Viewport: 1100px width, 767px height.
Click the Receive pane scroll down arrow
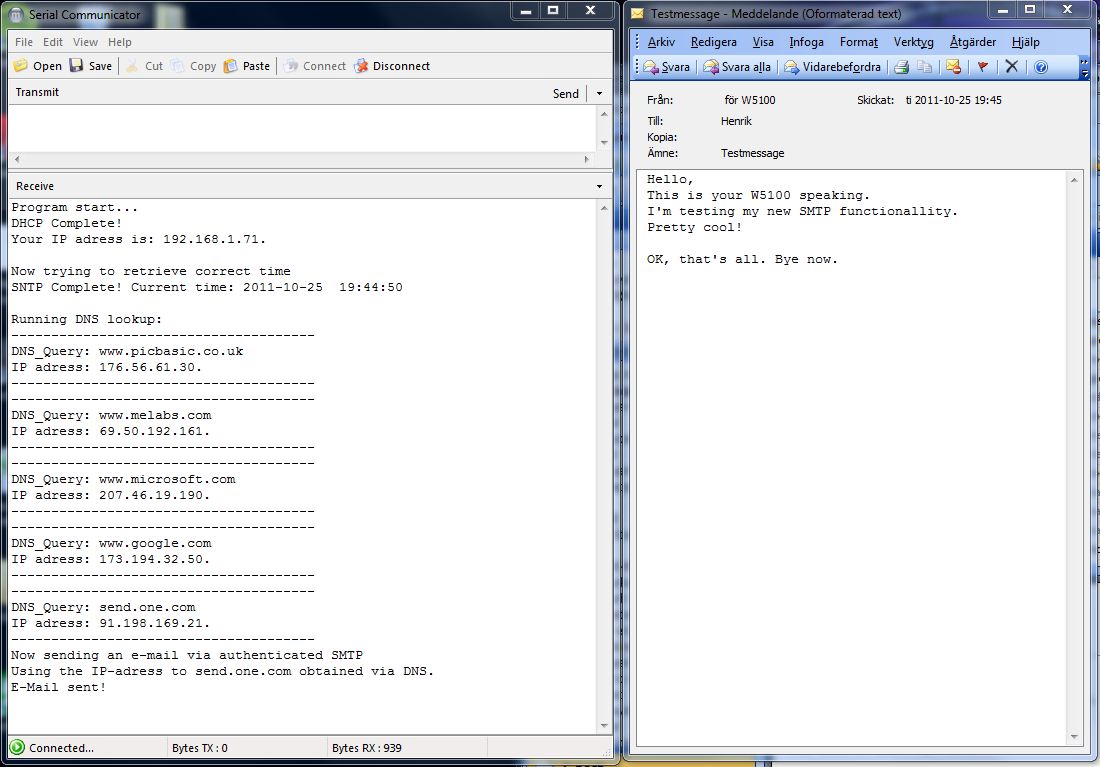pos(604,726)
